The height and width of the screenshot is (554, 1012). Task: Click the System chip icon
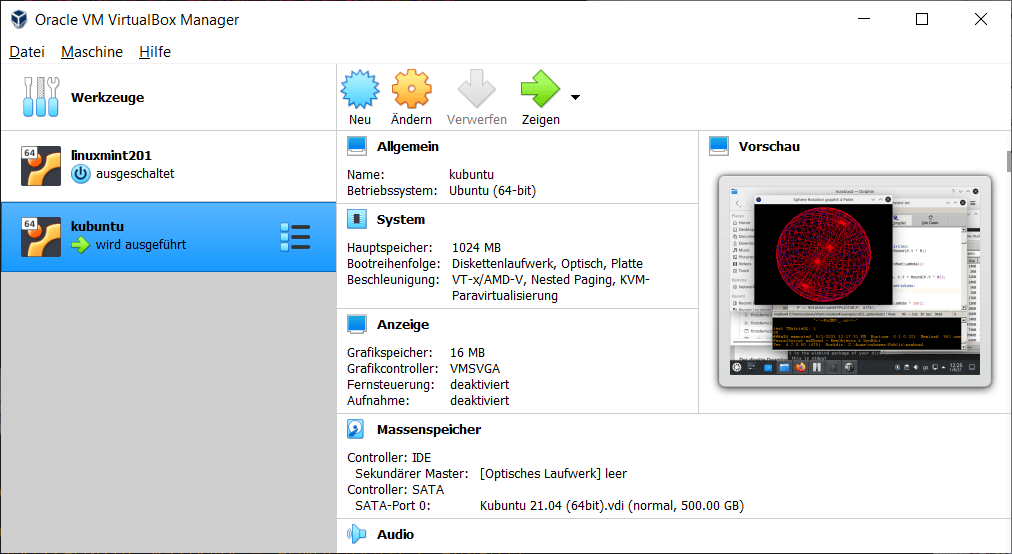coord(357,219)
